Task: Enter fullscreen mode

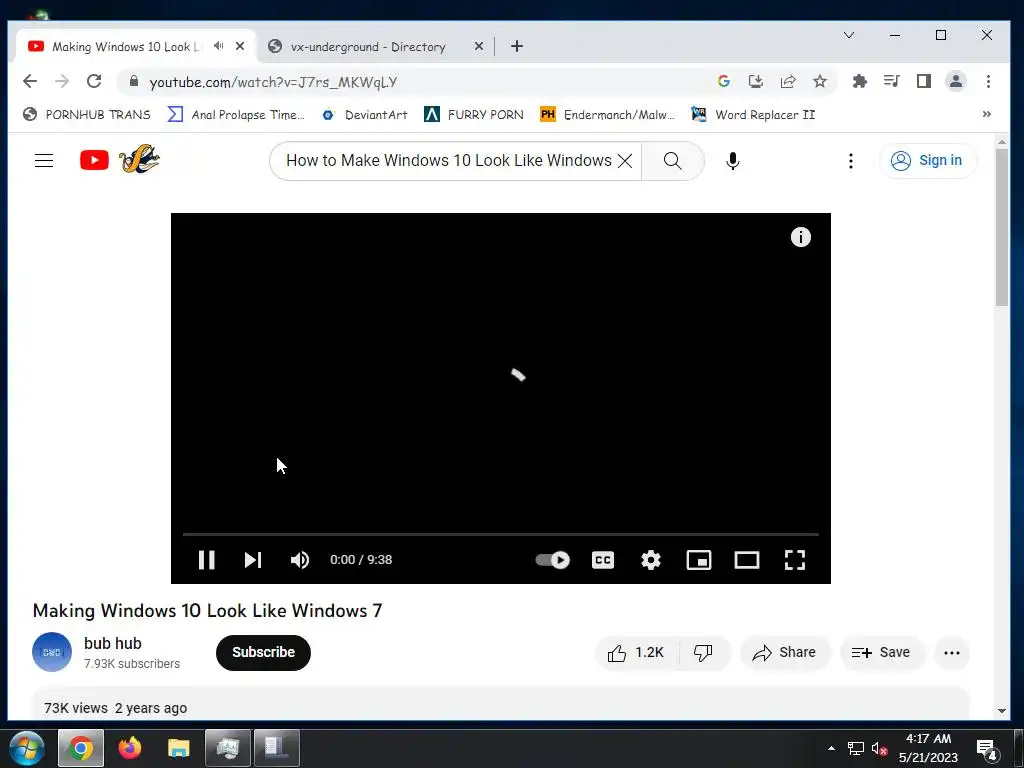Action: [795, 560]
